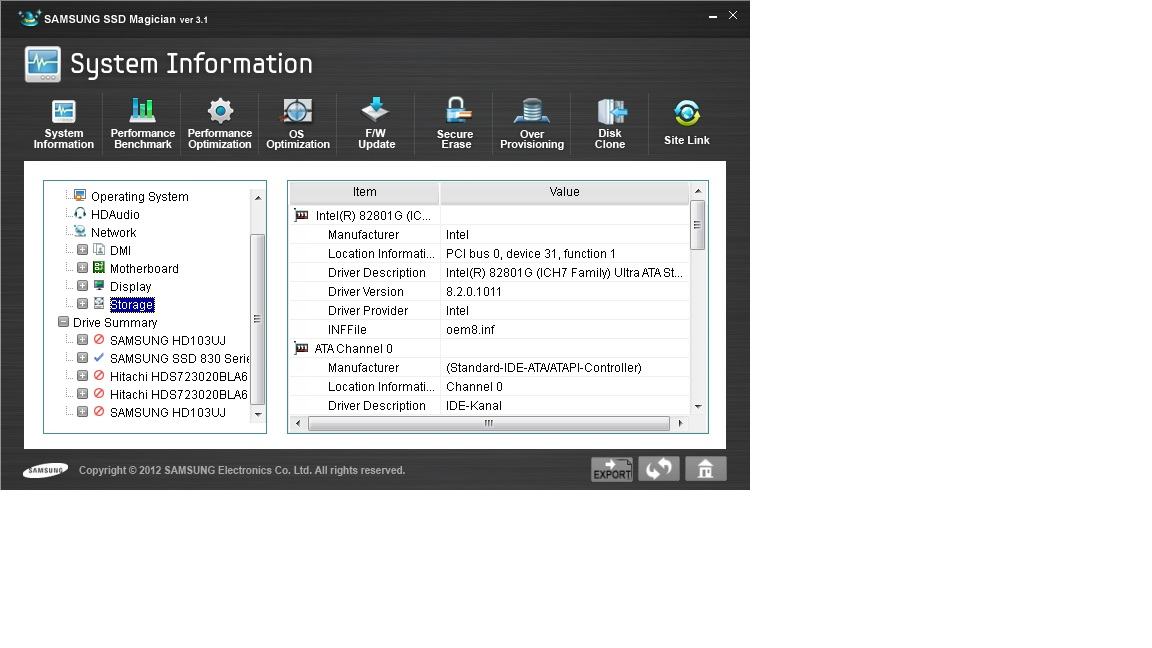Screen dimensions: 1152x648
Task: Expand the Display node
Action: (x=82, y=286)
